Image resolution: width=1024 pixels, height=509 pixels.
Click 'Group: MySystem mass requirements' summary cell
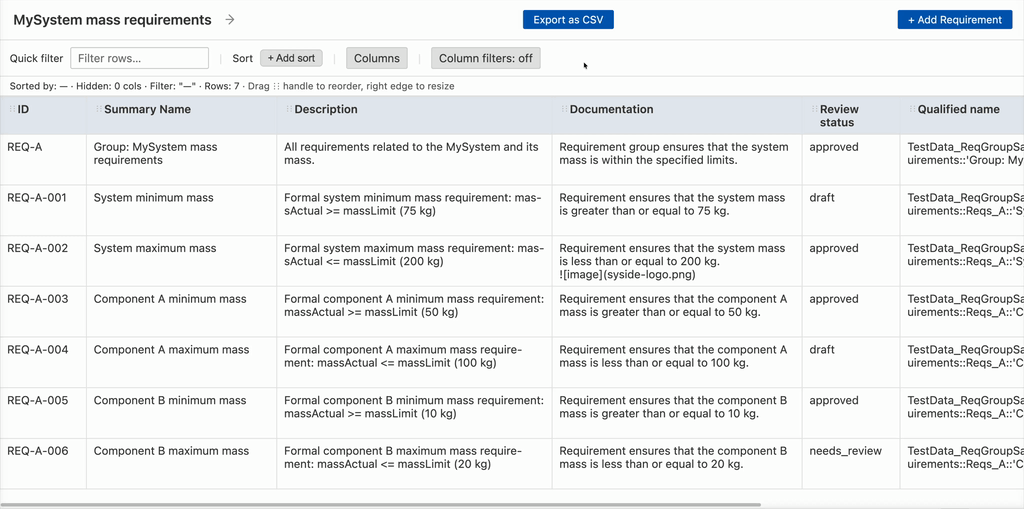(x=182, y=159)
